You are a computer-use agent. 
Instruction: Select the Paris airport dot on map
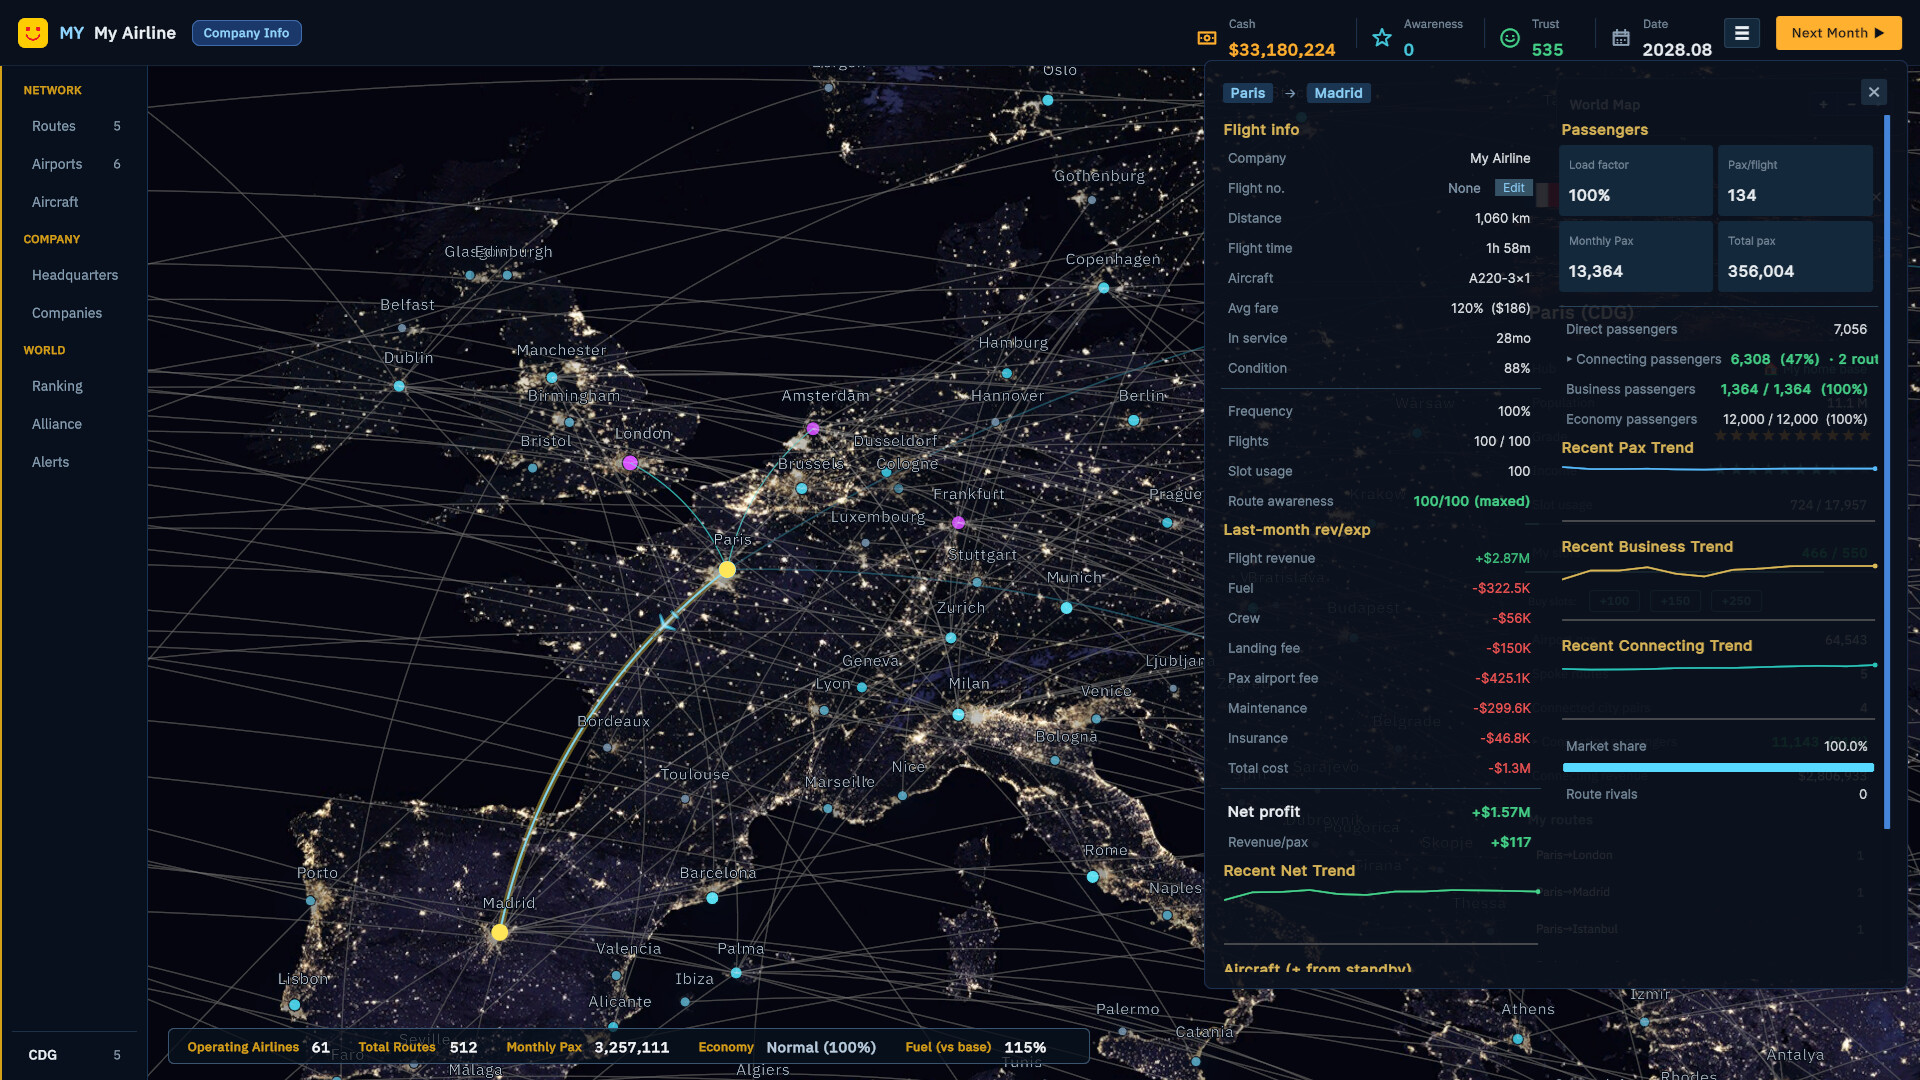click(727, 570)
